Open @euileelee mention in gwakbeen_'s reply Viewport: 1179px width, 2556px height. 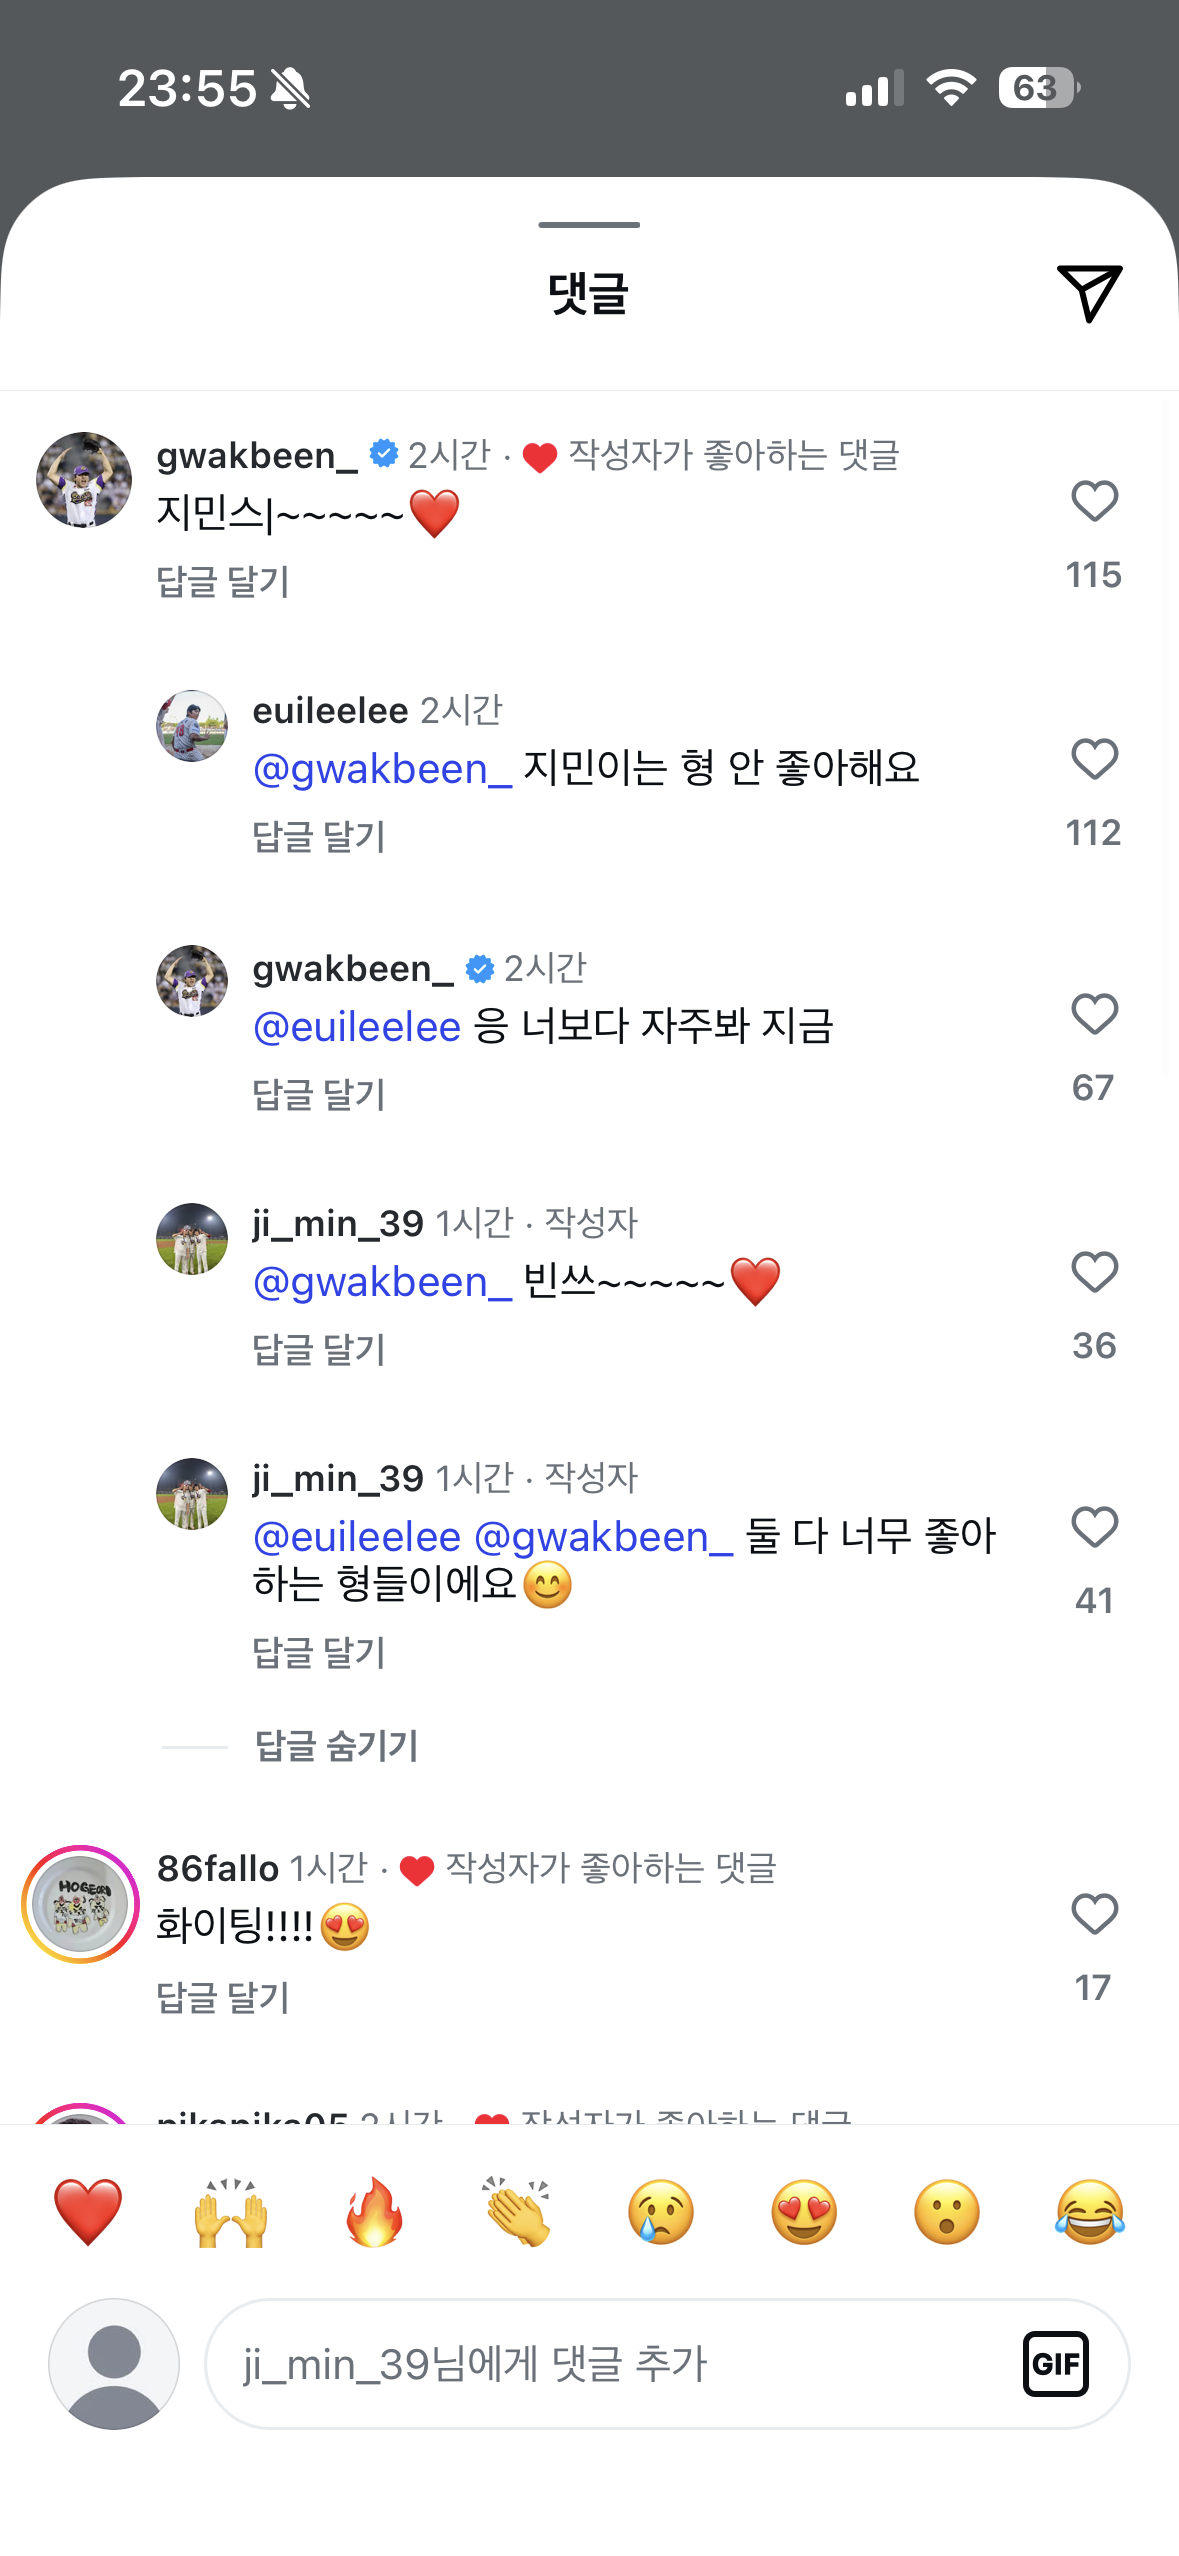coord(357,1027)
